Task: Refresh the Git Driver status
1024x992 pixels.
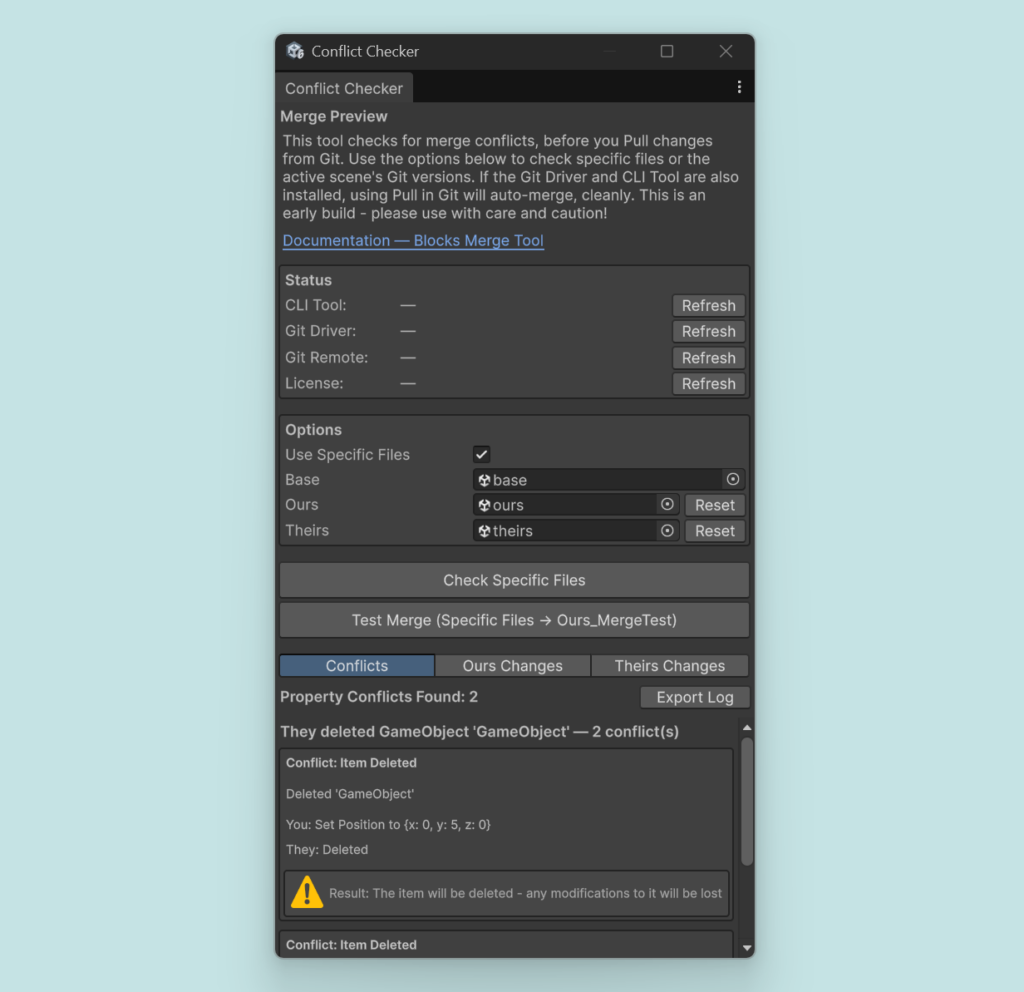Action: tap(708, 332)
